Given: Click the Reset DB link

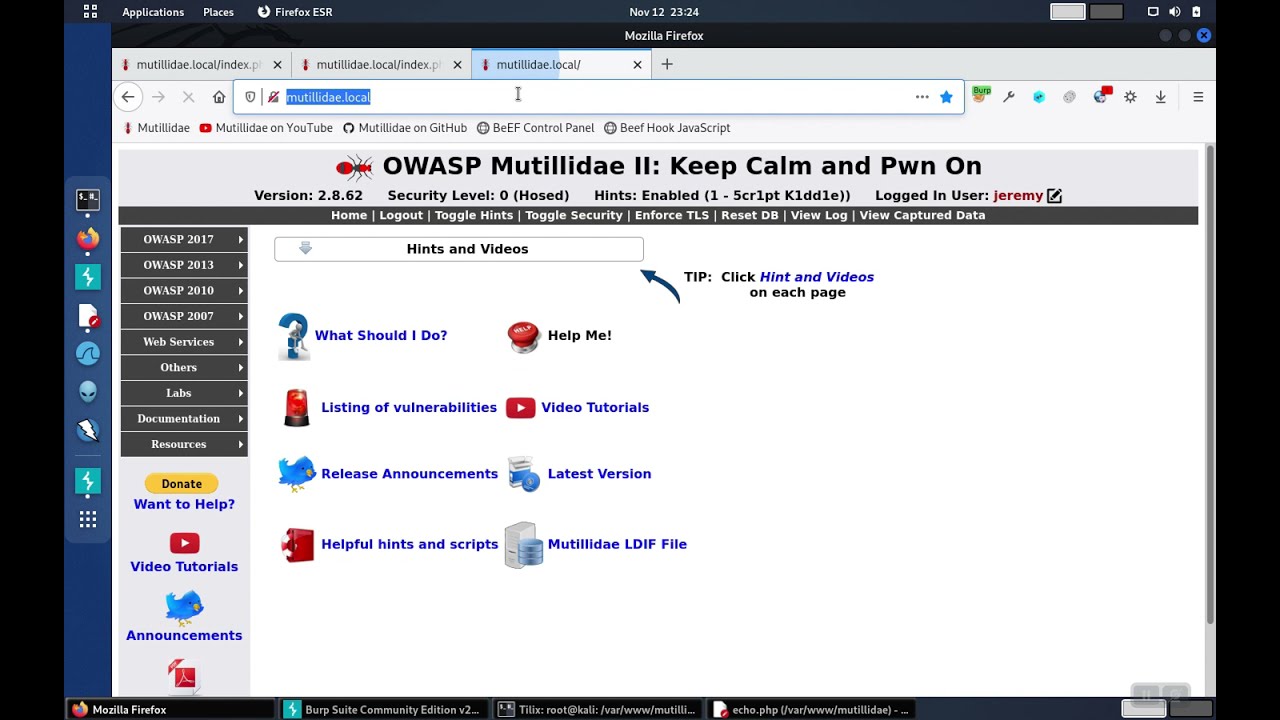Looking at the screenshot, I should (750, 215).
